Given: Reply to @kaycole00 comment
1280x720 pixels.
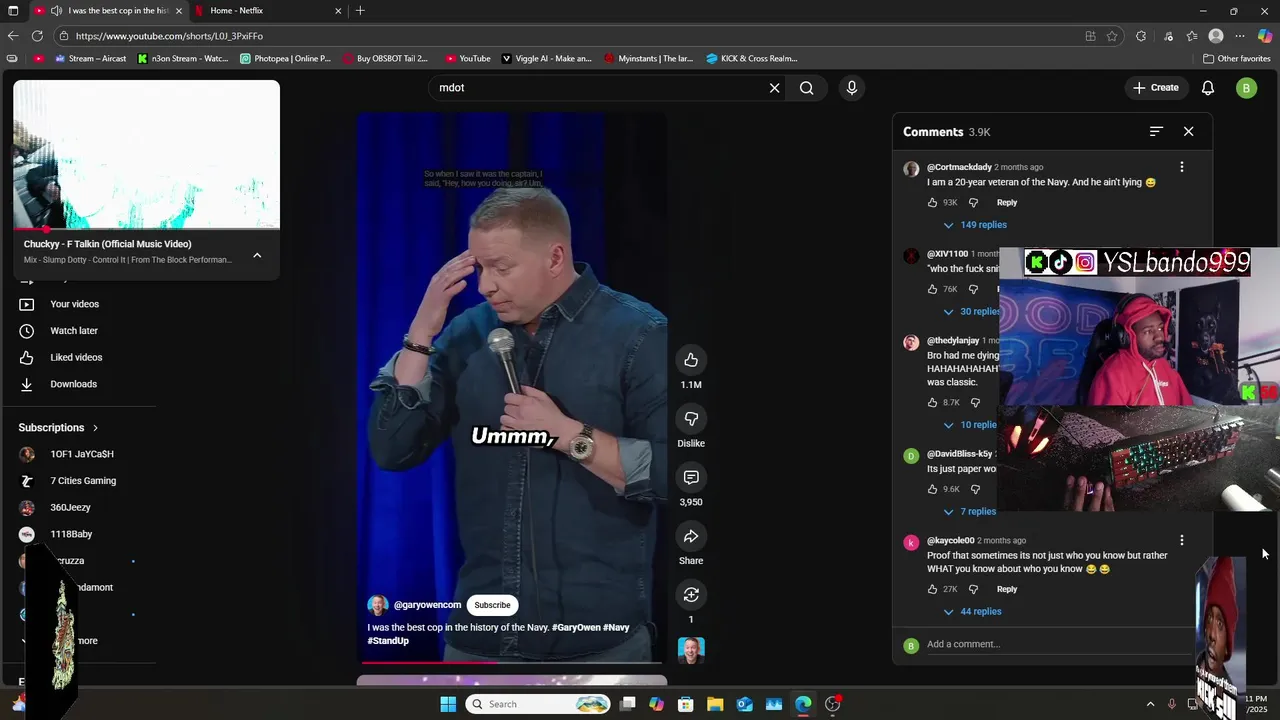Looking at the screenshot, I should click(x=1007, y=590).
